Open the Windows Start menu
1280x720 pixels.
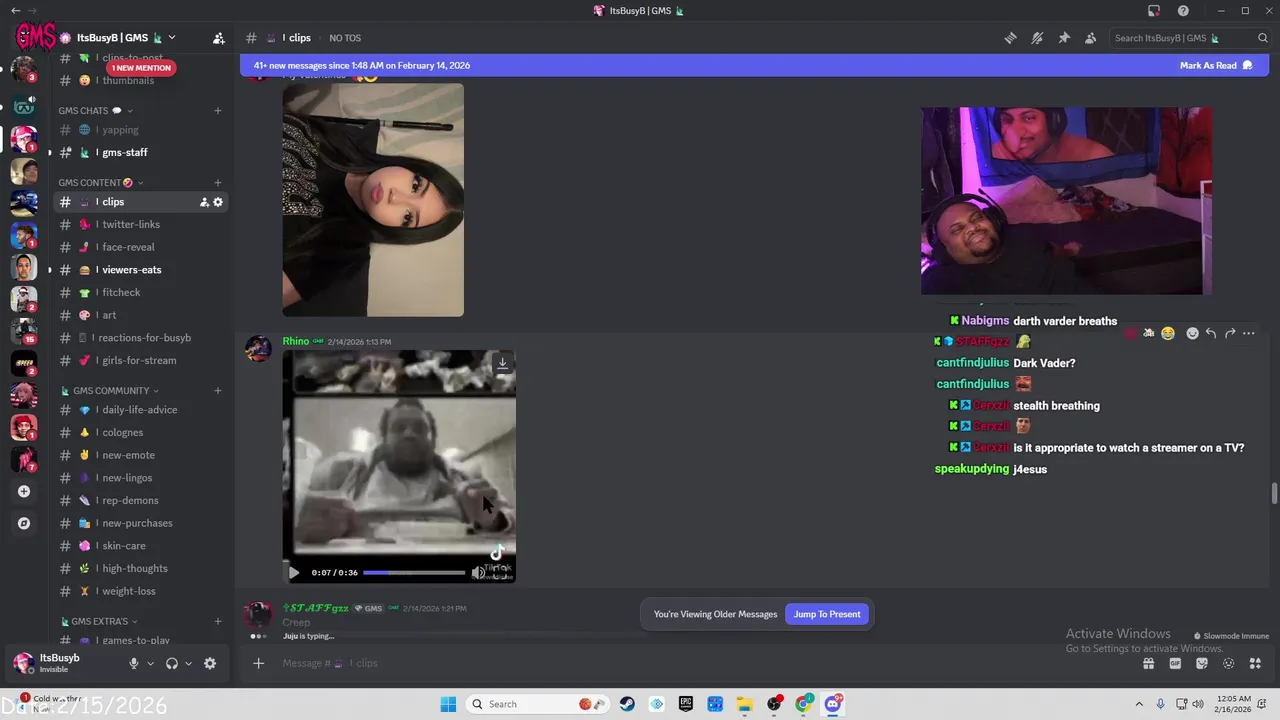(x=447, y=704)
